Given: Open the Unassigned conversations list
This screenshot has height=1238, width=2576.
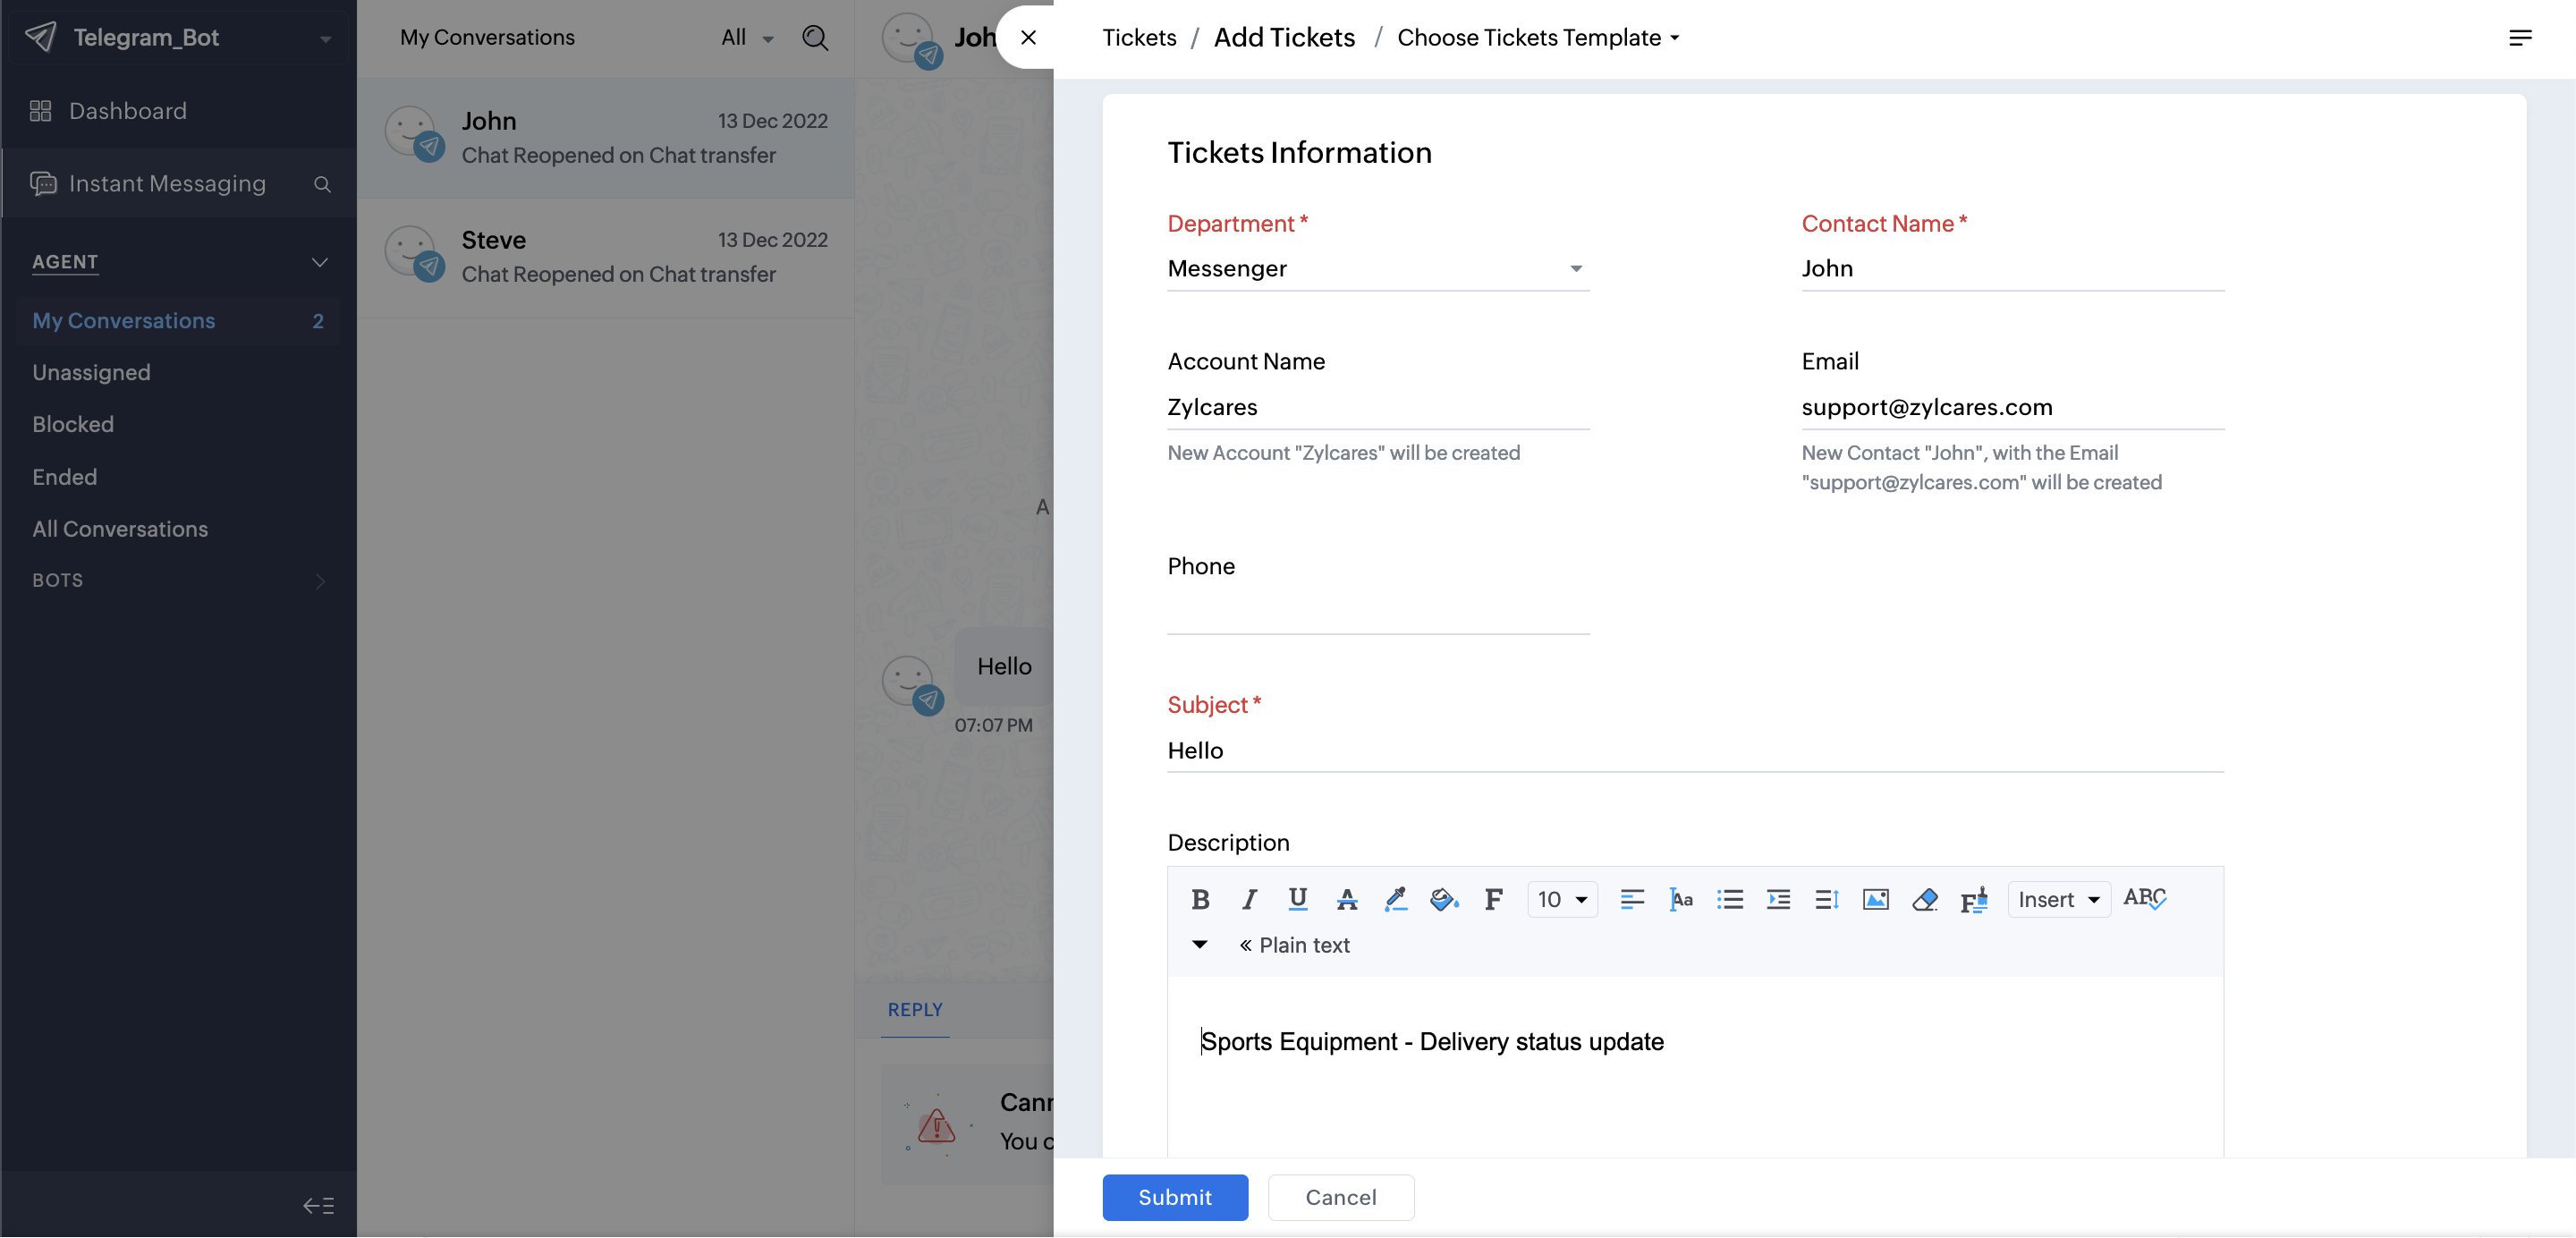Looking at the screenshot, I should [91, 372].
